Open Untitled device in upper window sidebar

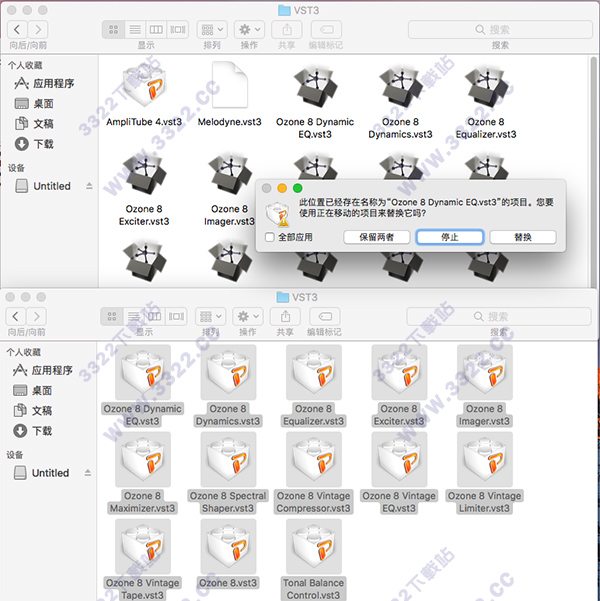pos(43,186)
